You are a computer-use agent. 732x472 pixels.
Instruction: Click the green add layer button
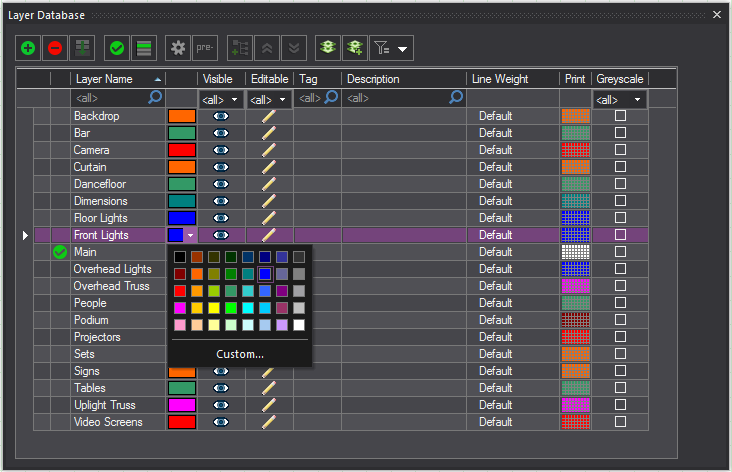pyautogui.click(x=28, y=48)
